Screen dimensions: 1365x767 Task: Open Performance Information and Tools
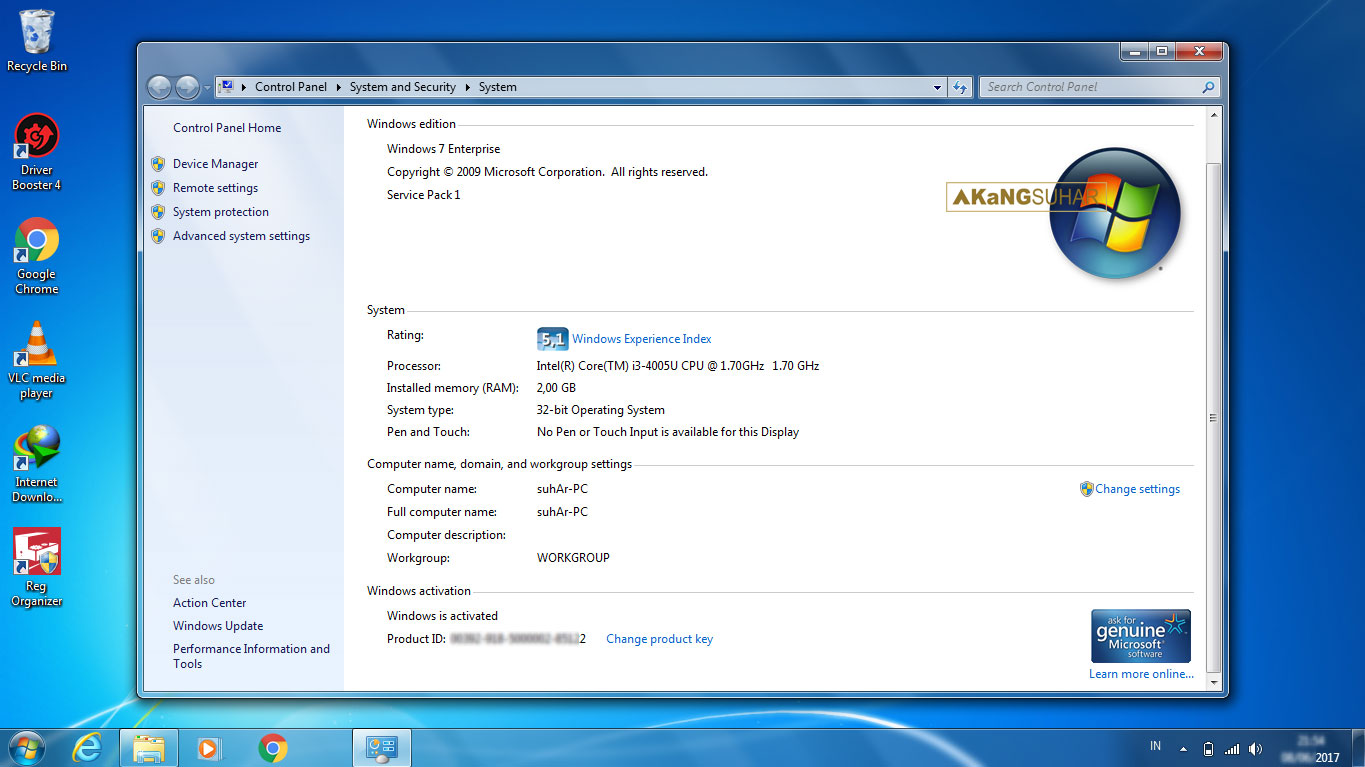pos(251,656)
